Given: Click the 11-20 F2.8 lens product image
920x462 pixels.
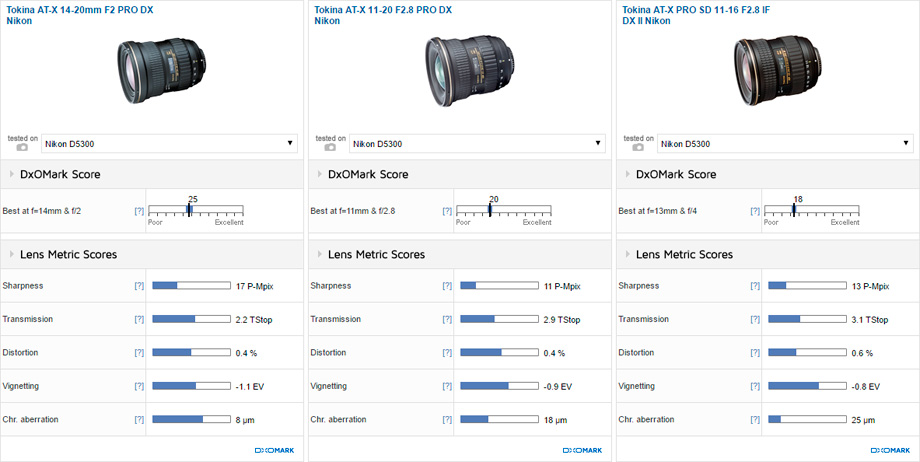Looking at the screenshot, I should tap(469, 72).
